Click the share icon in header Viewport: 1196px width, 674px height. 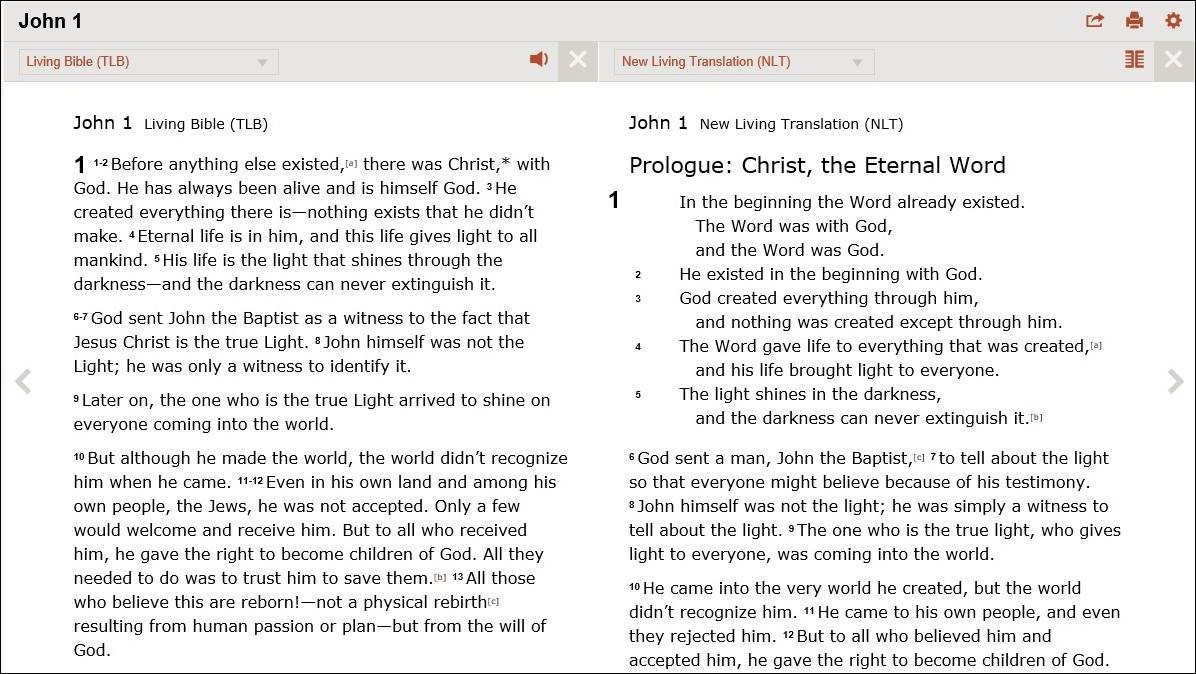(1095, 21)
